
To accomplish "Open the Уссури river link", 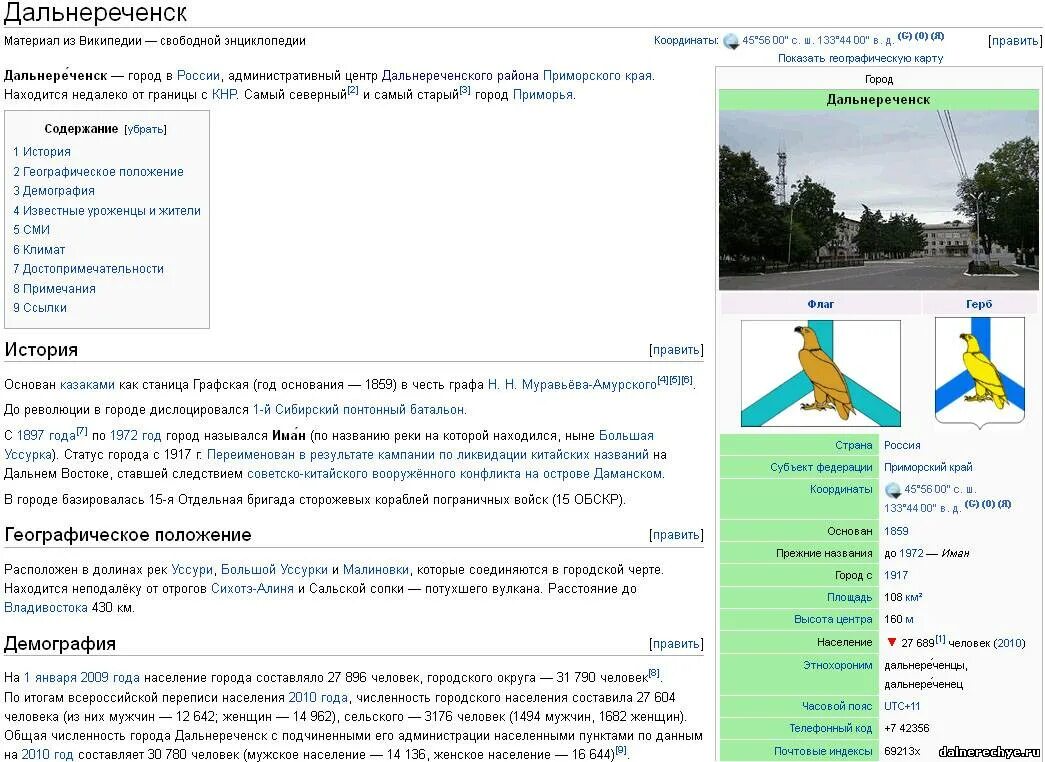I will click(x=192, y=570).
